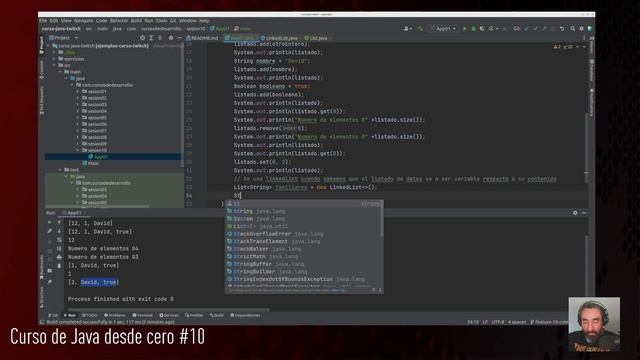Open the Navigate menu
Viewport: 640px width, 360px height.
click(84, 20)
